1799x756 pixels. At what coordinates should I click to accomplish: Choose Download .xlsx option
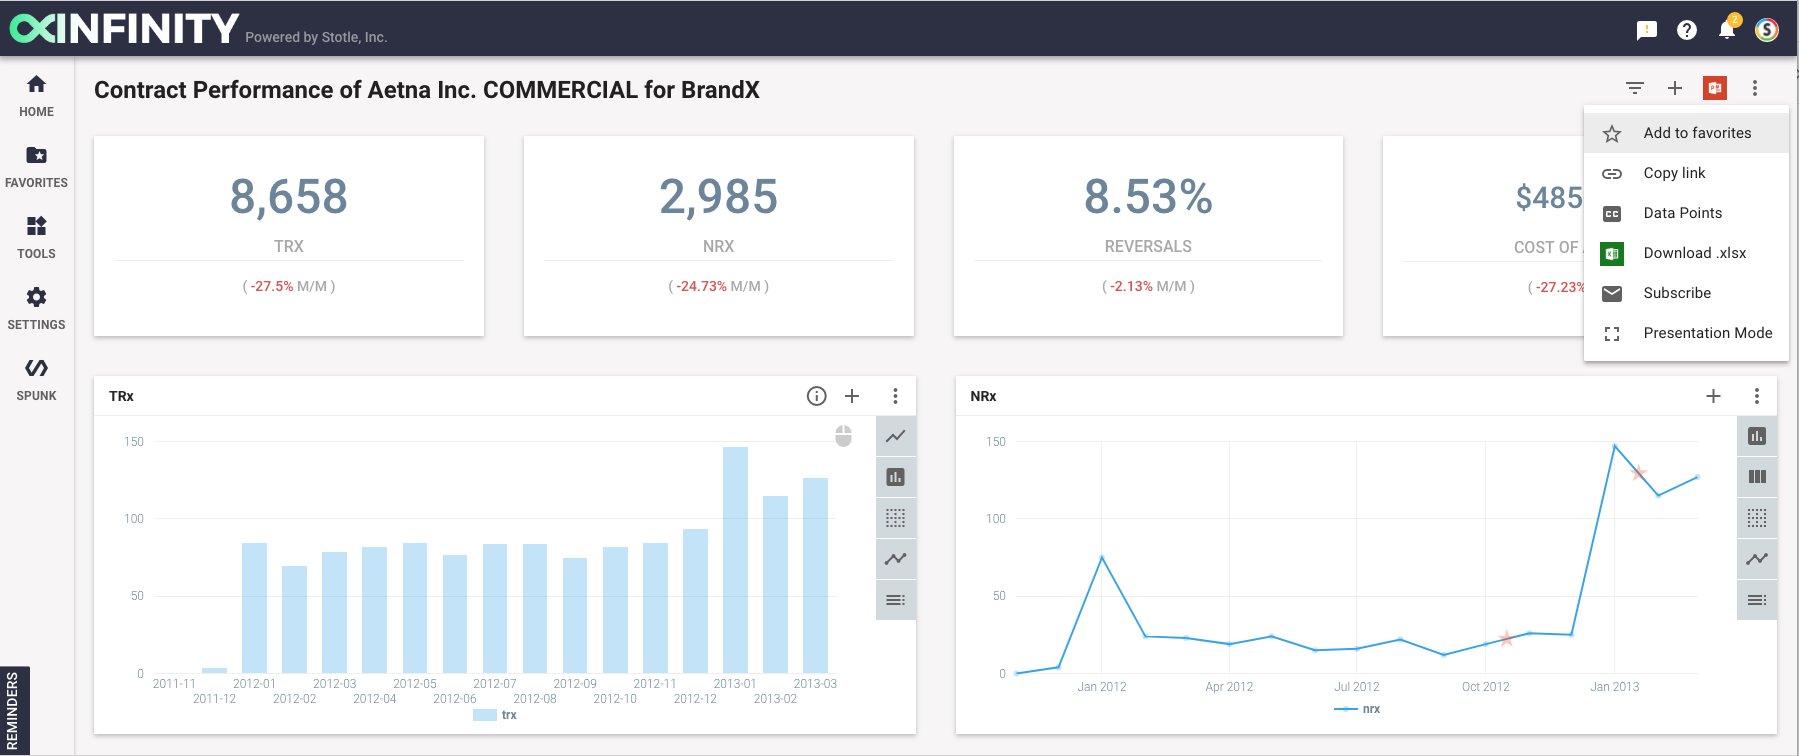[x=1686, y=253]
